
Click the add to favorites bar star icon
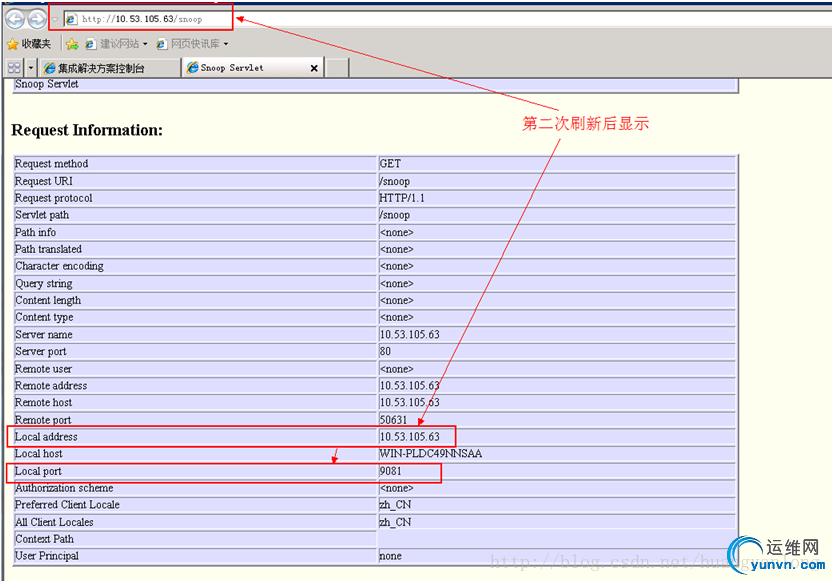click(x=72, y=44)
